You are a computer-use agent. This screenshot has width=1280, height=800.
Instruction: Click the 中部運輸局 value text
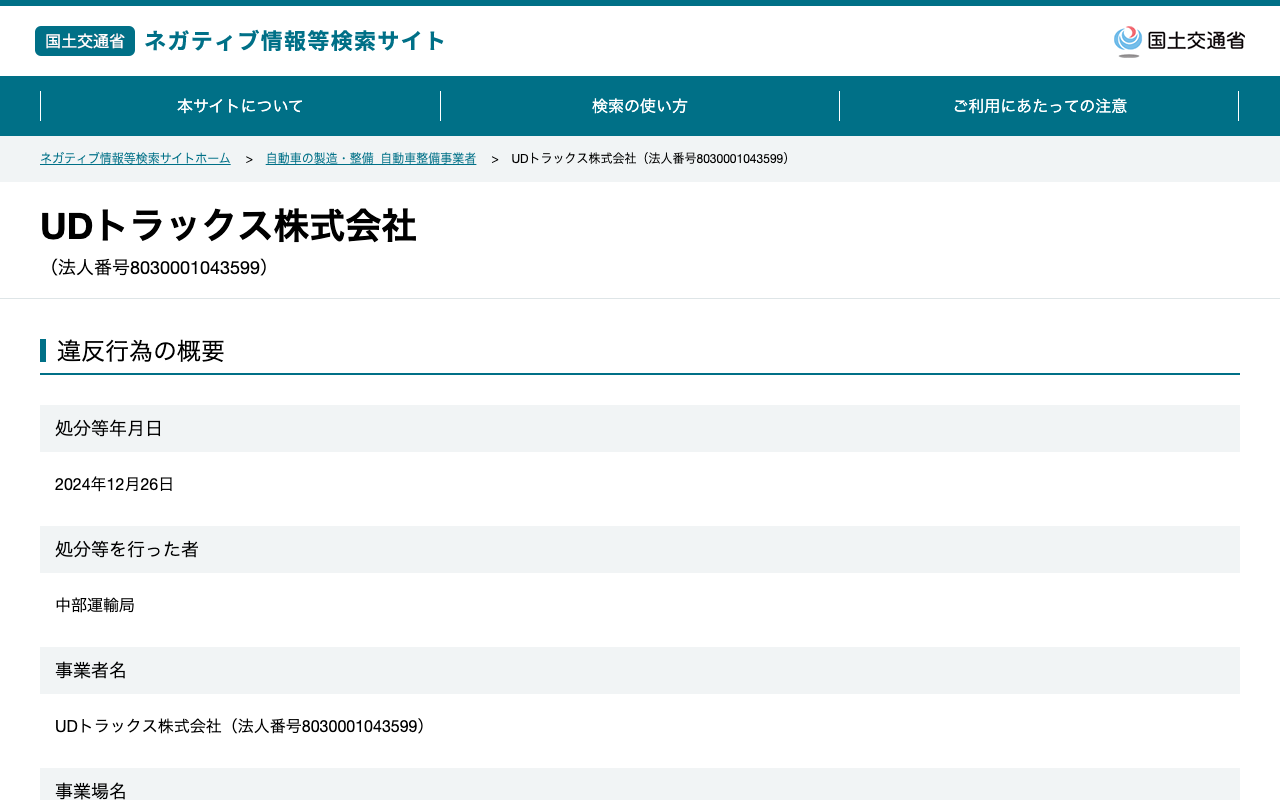coord(95,605)
